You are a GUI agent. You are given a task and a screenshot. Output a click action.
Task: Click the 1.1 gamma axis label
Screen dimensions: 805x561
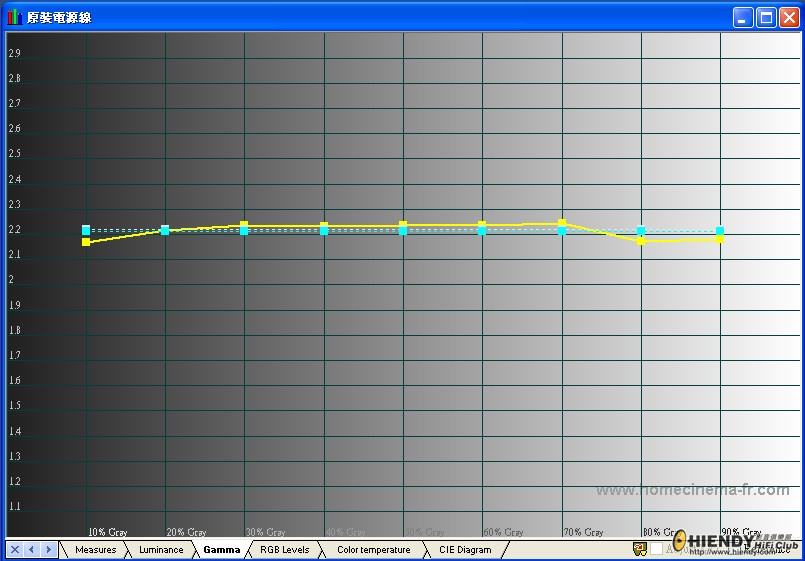click(x=14, y=506)
